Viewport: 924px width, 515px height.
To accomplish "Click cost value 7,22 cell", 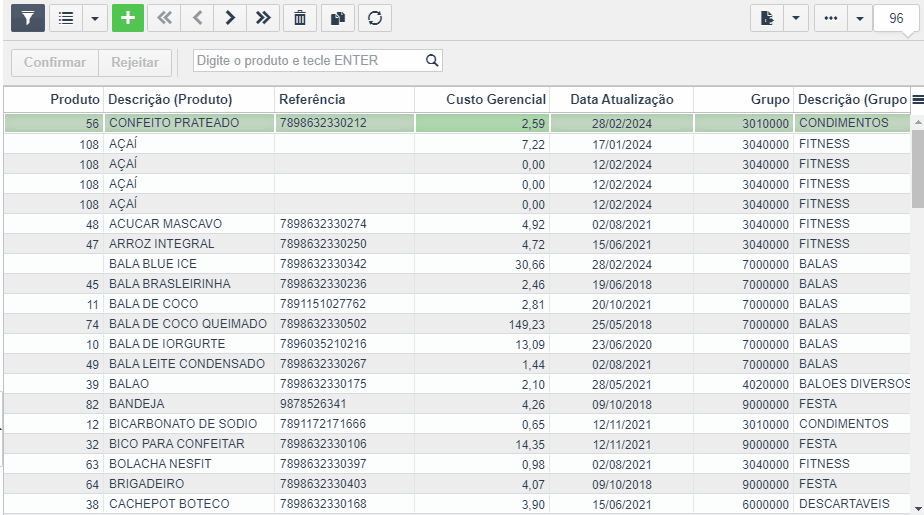I will tap(483, 144).
